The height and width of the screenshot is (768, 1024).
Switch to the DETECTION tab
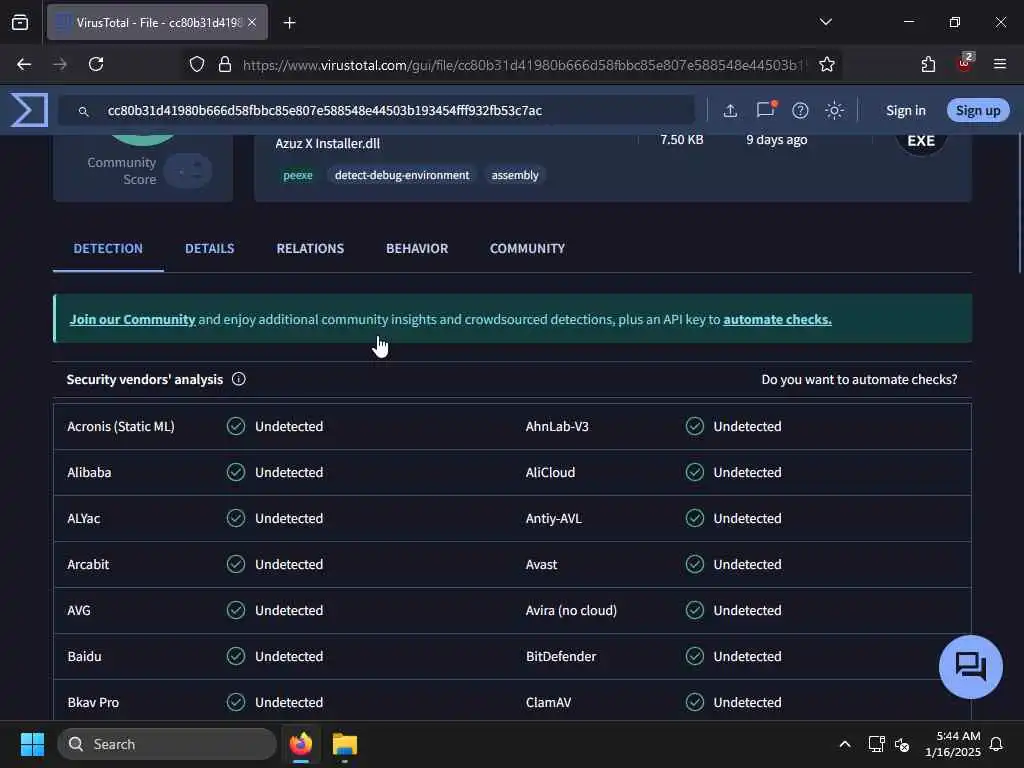[108, 248]
